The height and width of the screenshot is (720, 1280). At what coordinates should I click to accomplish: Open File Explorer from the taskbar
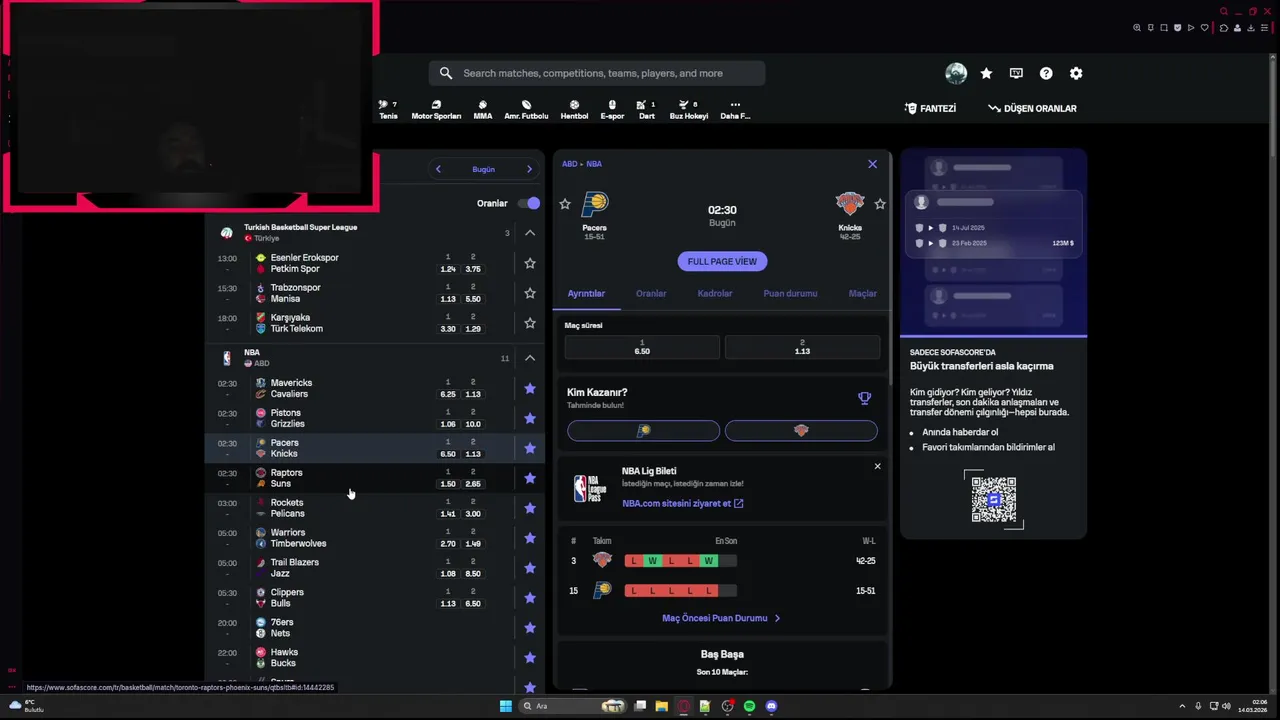click(662, 706)
